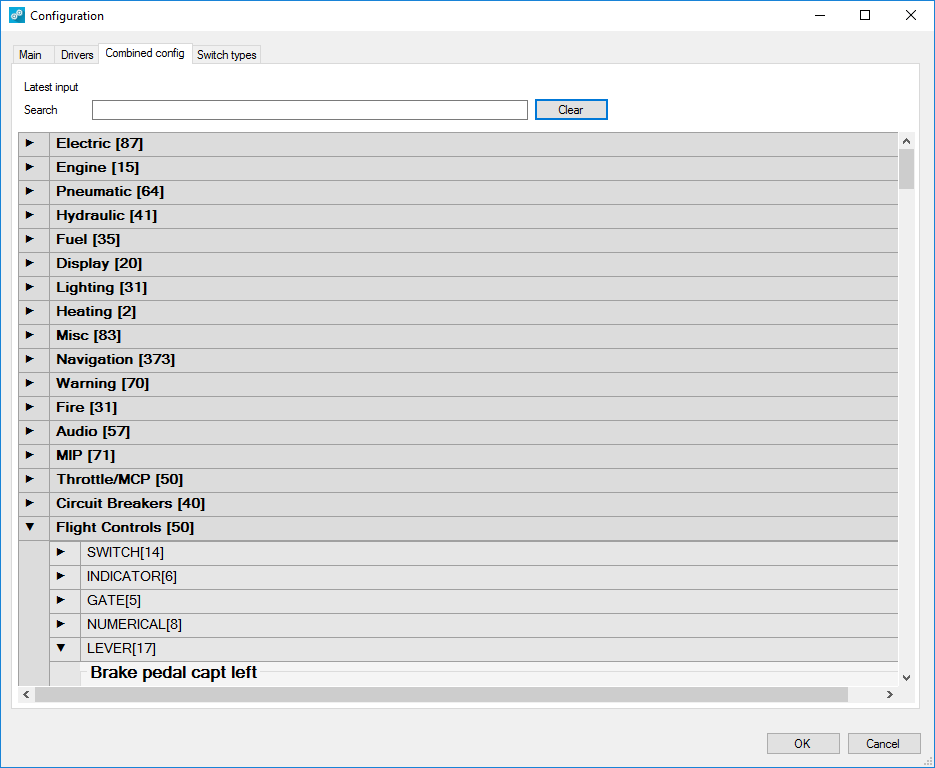Viewport: 935px width, 768px height.
Task: Expand the INDICATOR[6] subgroup
Action: 61,576
